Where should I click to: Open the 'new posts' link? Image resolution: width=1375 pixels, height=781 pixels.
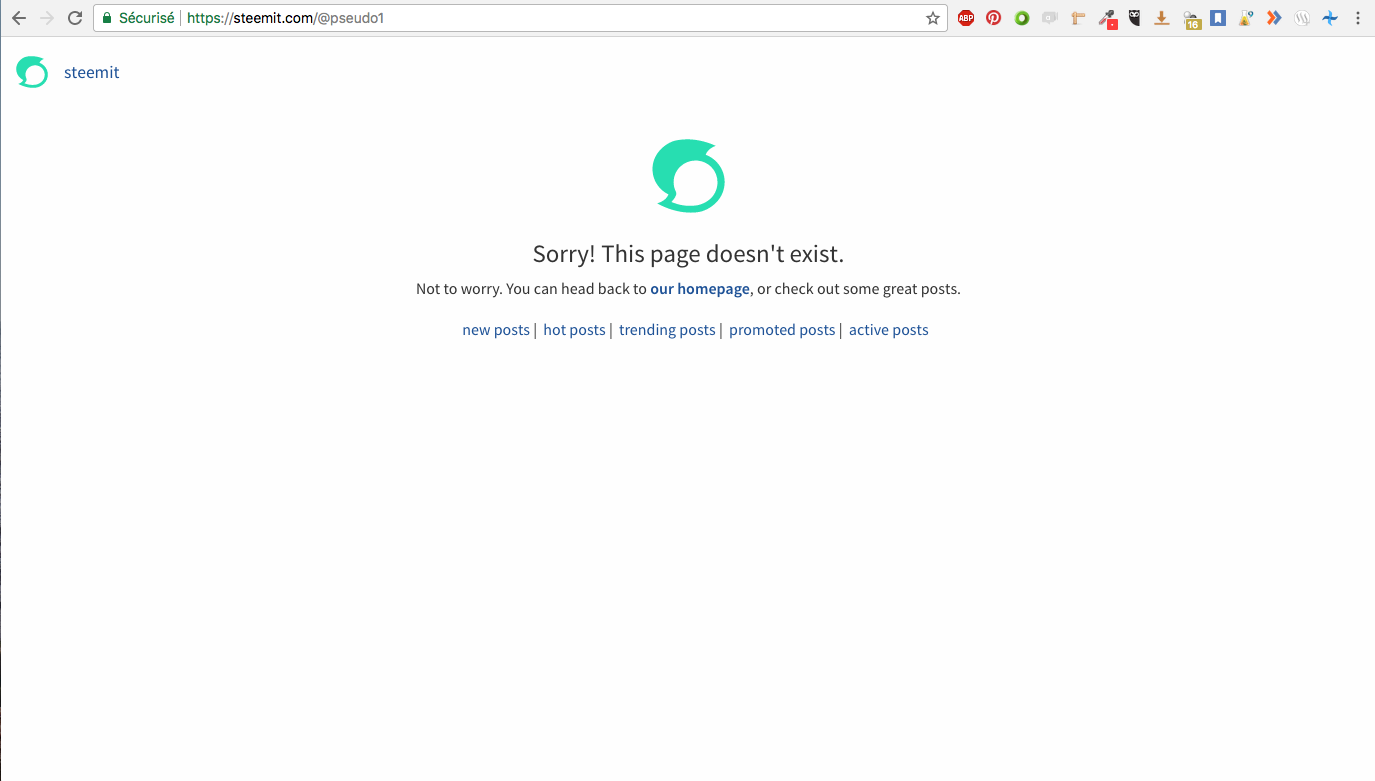coord(496,330)
